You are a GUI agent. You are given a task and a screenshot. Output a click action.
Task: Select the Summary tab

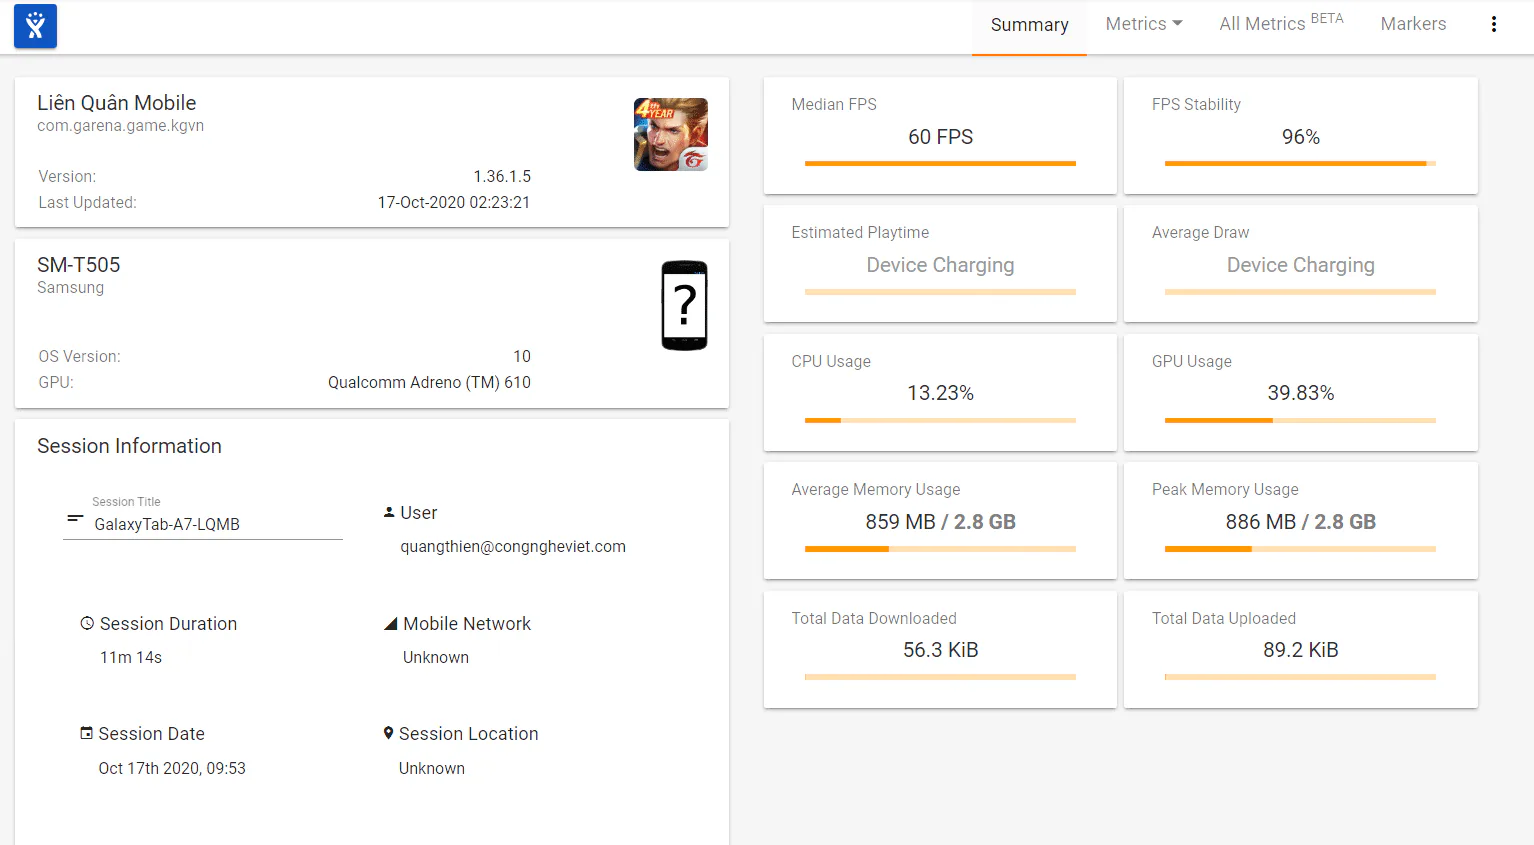click(x=1029, y=25)
